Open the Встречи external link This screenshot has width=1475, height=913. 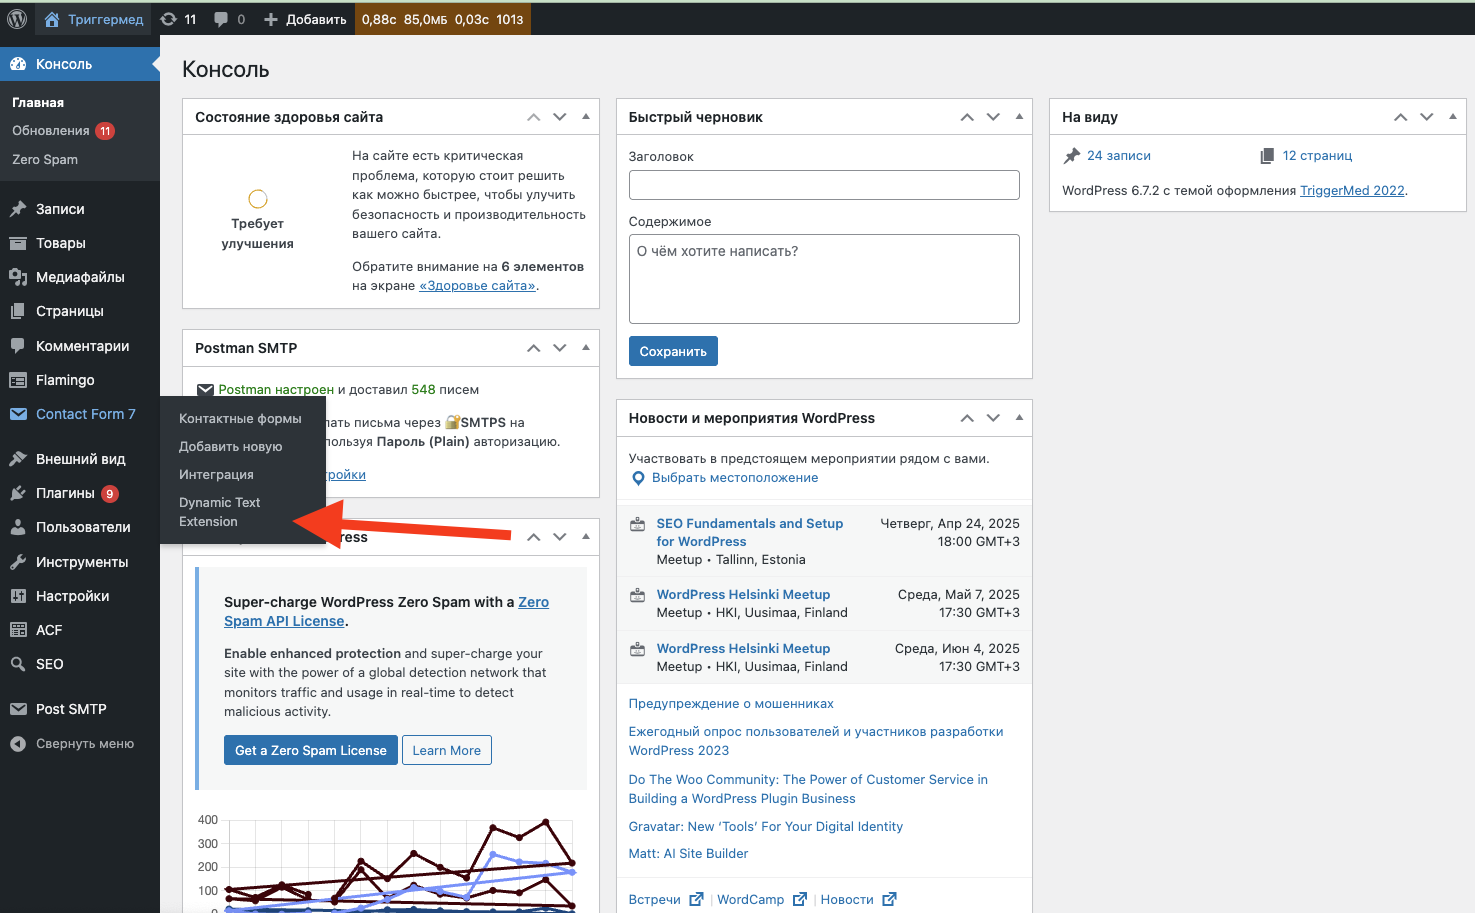(x=665, y=900)
